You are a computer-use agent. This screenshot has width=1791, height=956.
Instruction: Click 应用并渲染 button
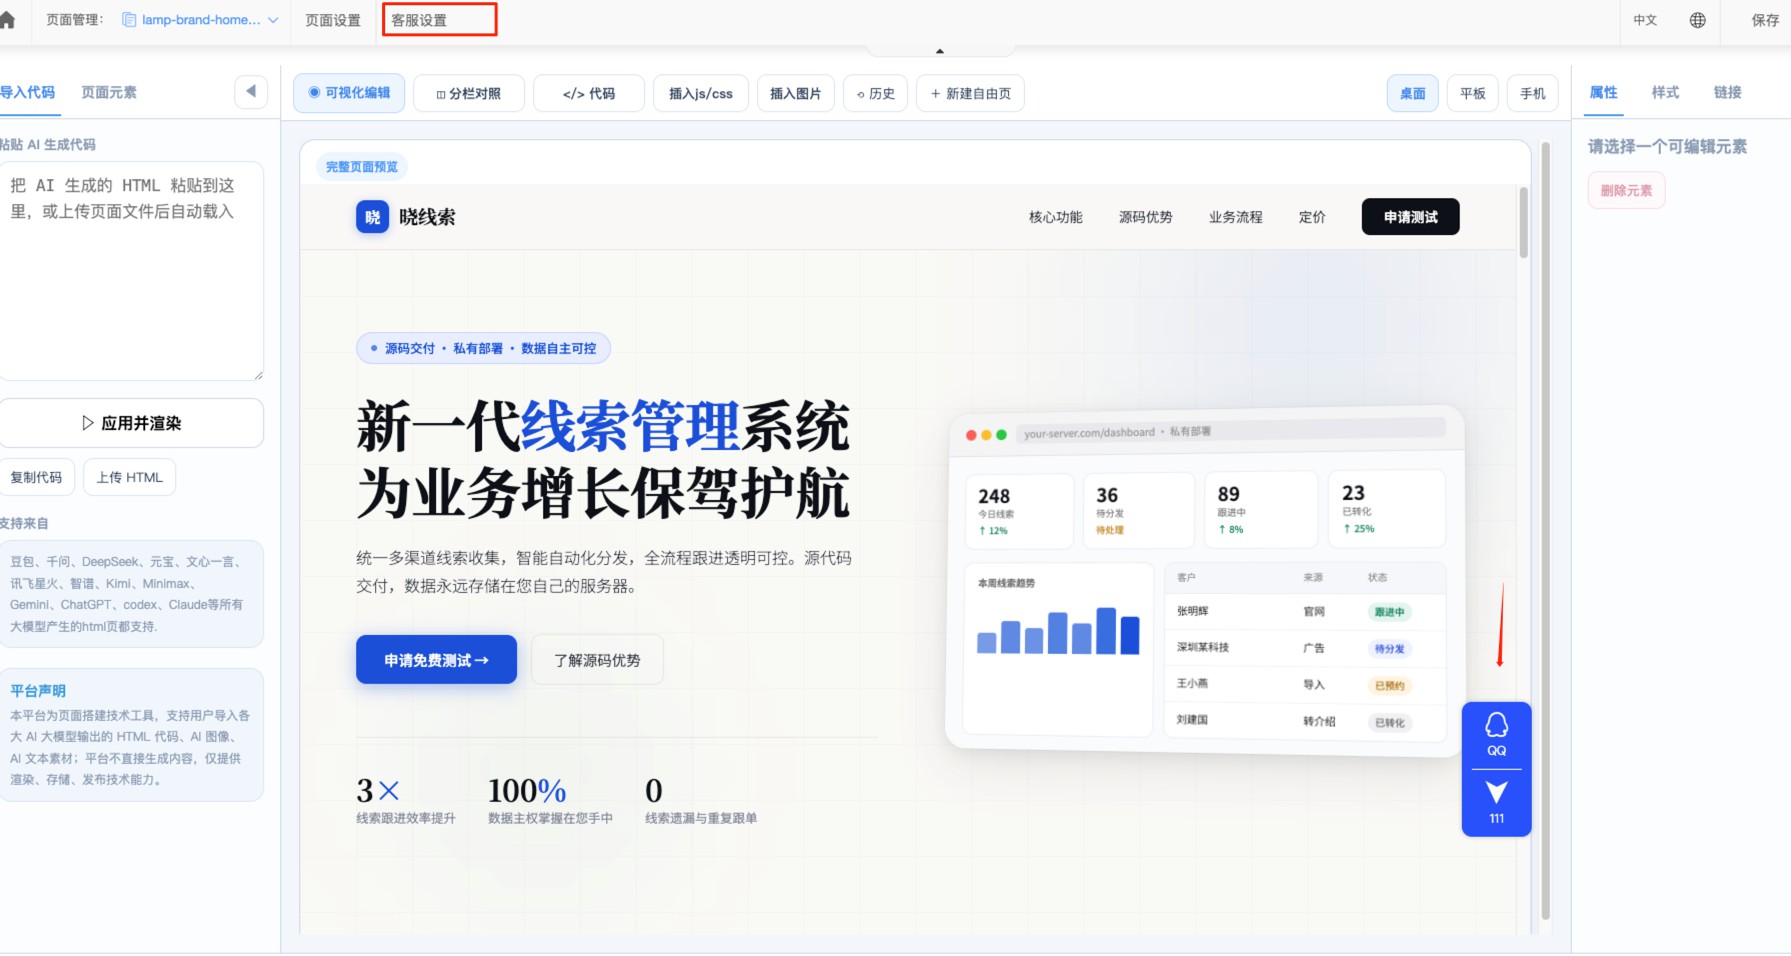131,423
